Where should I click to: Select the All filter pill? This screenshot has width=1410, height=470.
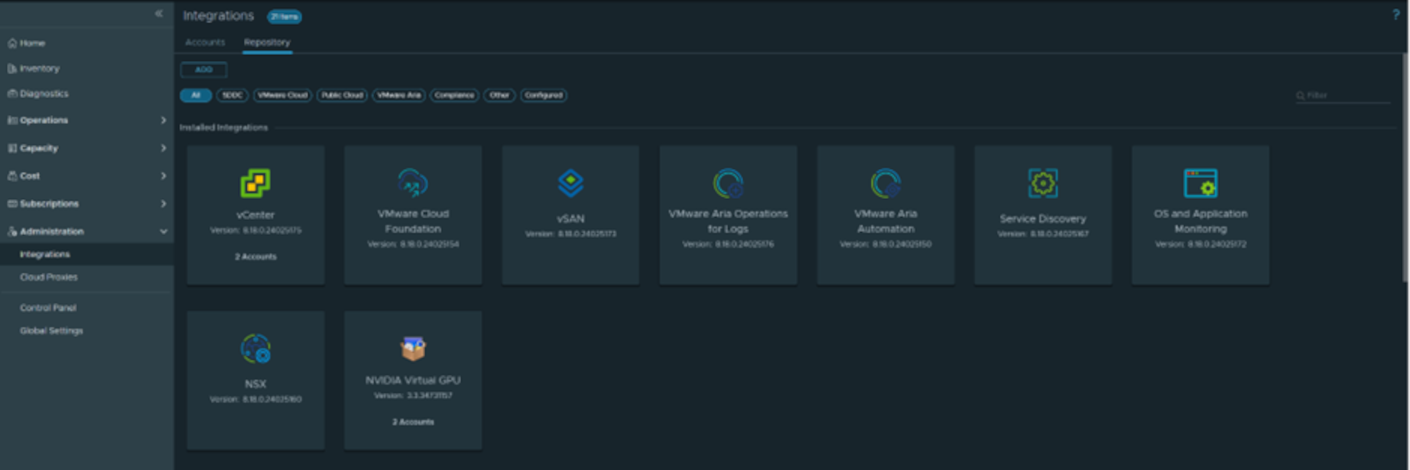(196, 96)
